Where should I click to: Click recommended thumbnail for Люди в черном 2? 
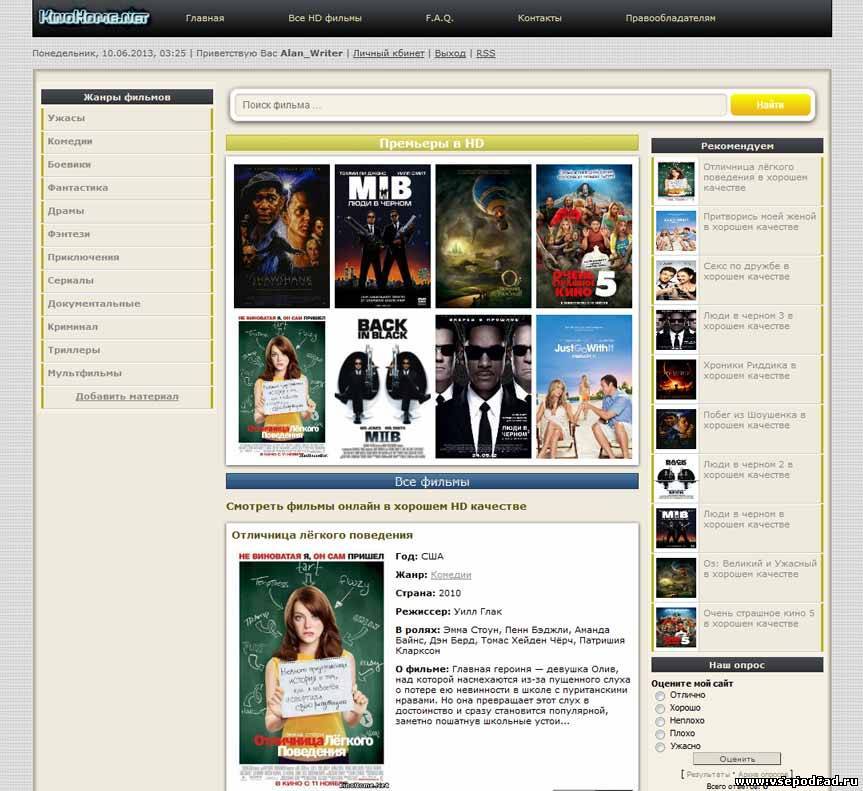(676, 478)
